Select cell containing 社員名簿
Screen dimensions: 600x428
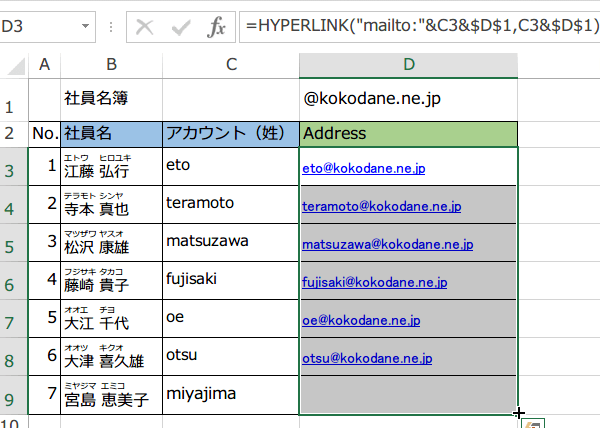pos(111,100)
